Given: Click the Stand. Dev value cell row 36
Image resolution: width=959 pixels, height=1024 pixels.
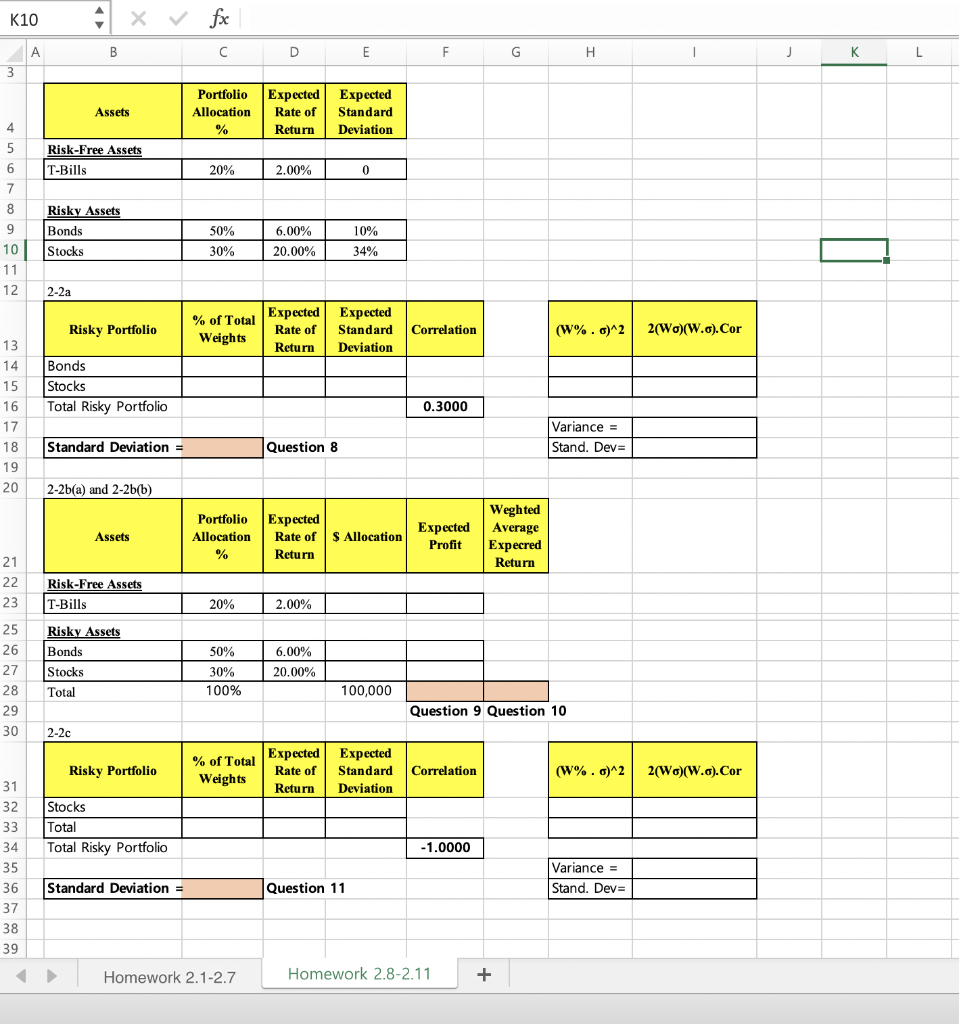Looking at the screenshot, I should point(694,888).
